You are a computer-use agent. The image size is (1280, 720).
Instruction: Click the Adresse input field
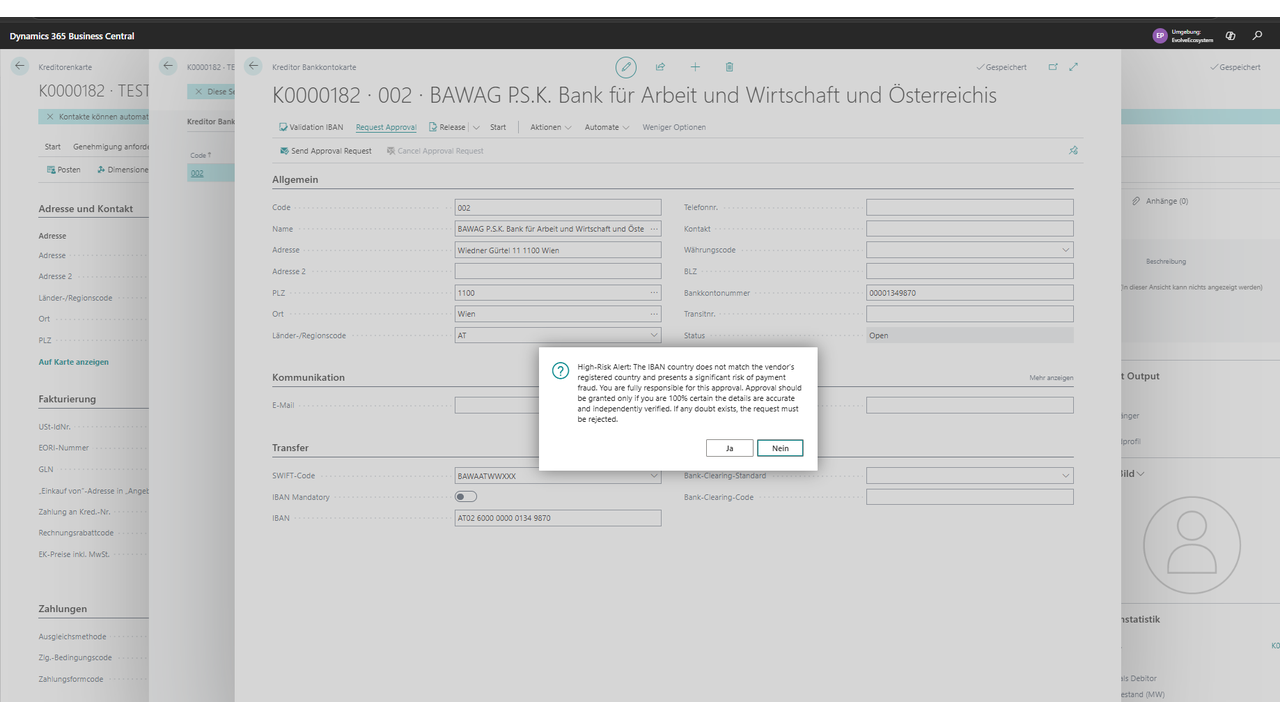click(x=558, y=250)
